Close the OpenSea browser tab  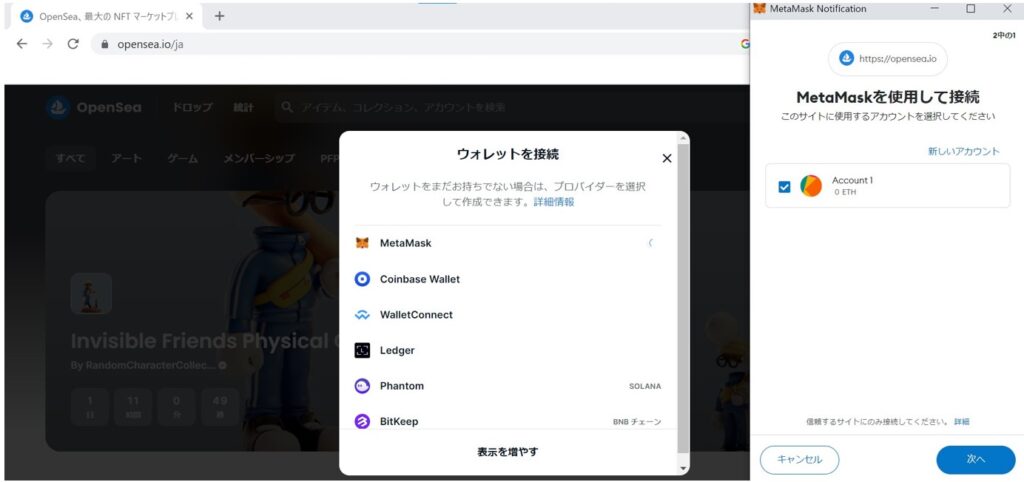tap(189, 16)
